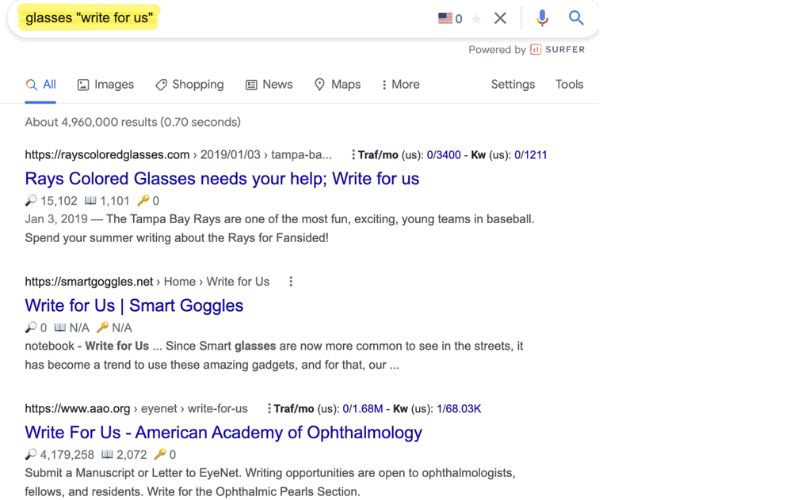Open the Settings menu
The height and width of the screenshot is (500, 800).
point(513,85)
